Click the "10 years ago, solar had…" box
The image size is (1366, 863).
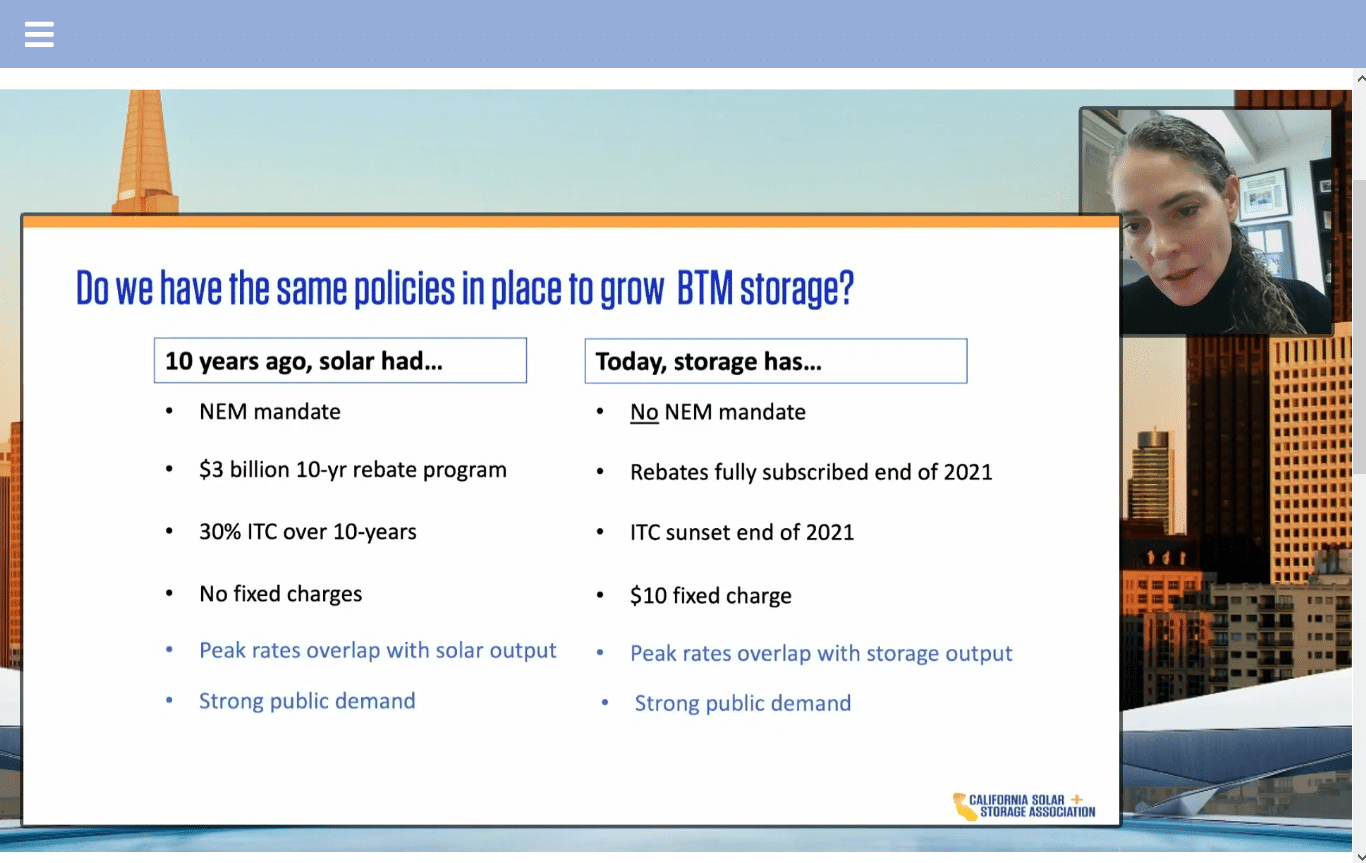coord(340,361)
